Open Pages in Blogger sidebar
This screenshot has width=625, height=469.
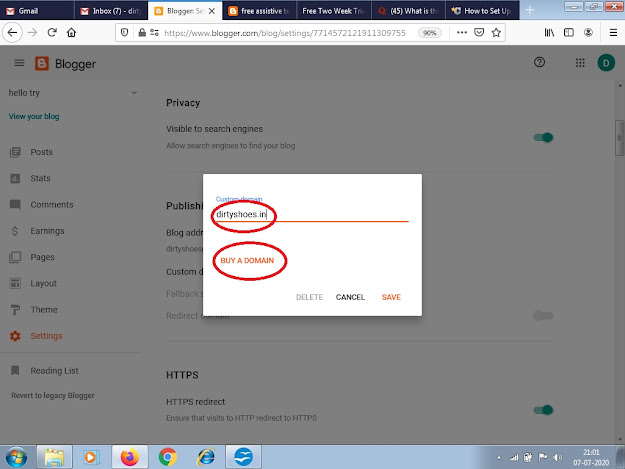coord(42,257)
